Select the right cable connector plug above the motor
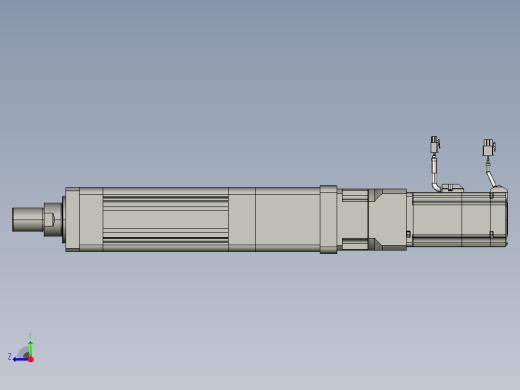This screenshot has height=390, width=520. pyautogui.click(x=489, y=148)
